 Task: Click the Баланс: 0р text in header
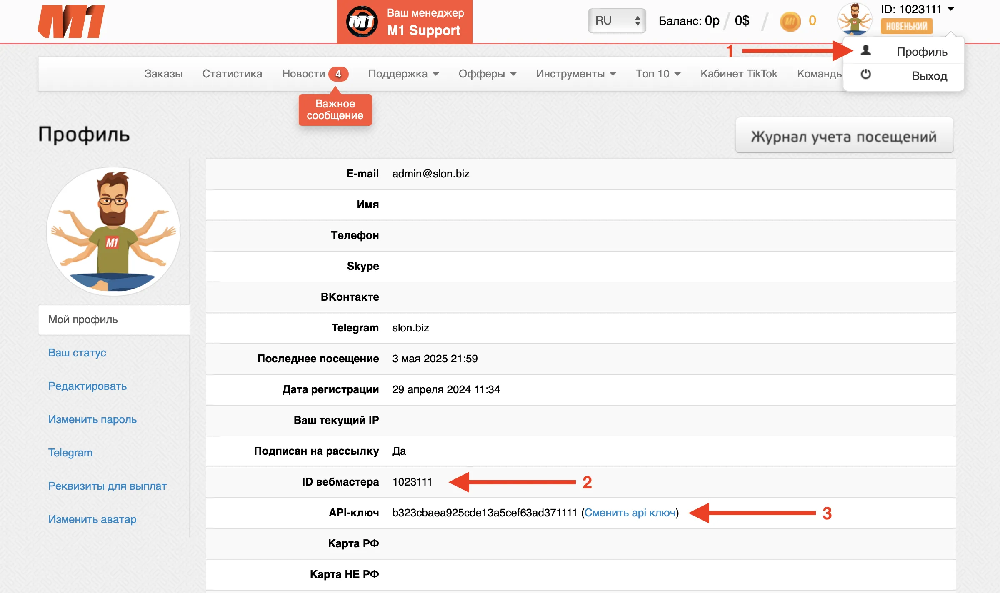point(689,20)
